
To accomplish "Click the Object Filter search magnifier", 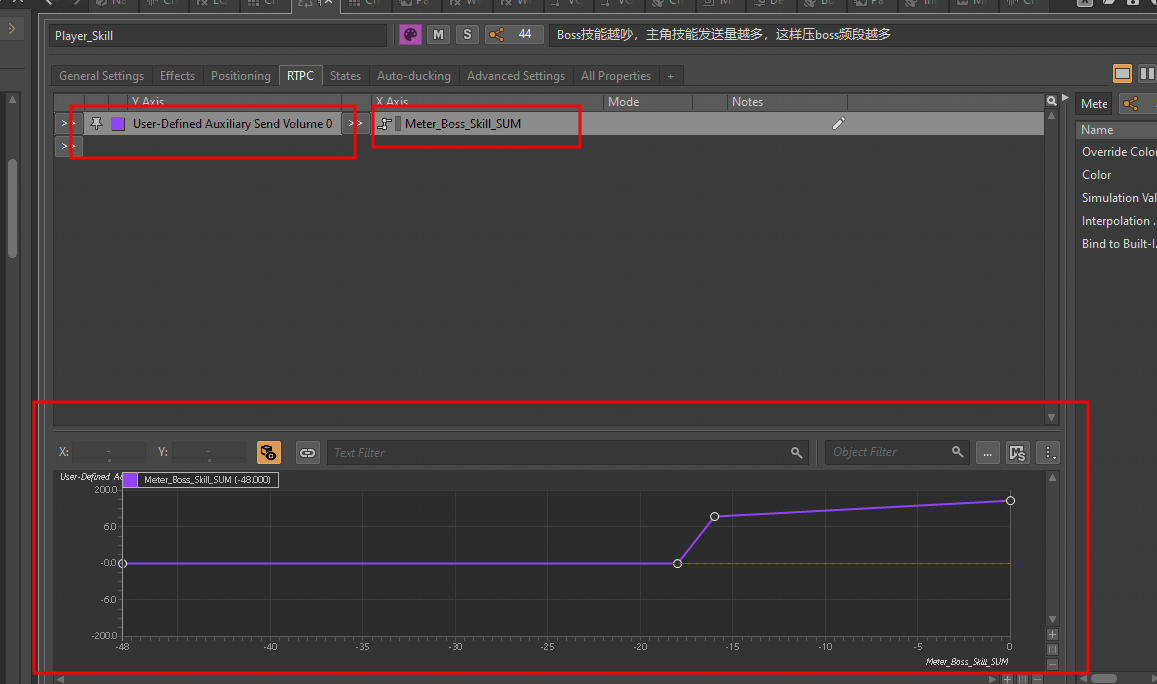I will (x=957, y=452).
